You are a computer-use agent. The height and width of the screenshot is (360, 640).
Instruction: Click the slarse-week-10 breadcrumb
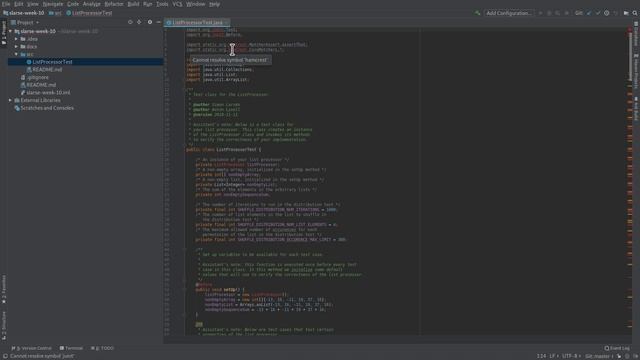point(24,13)
